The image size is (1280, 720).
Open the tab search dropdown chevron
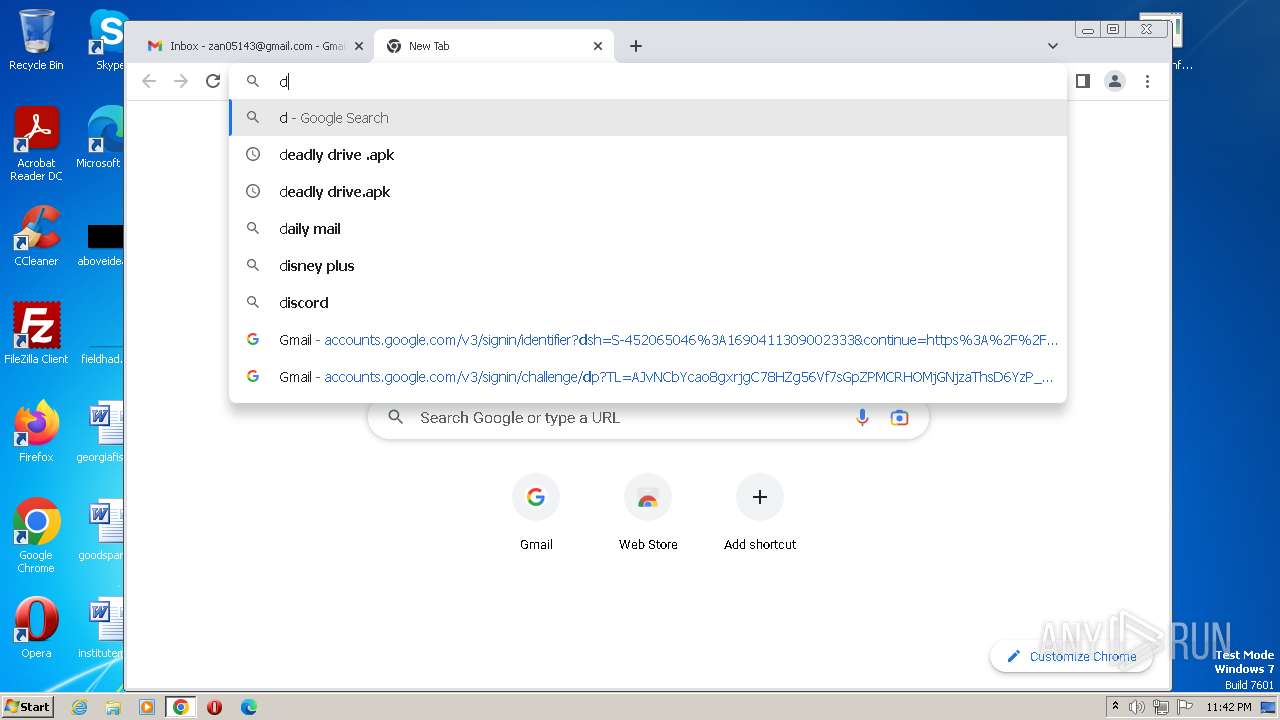click(1053, 46)
